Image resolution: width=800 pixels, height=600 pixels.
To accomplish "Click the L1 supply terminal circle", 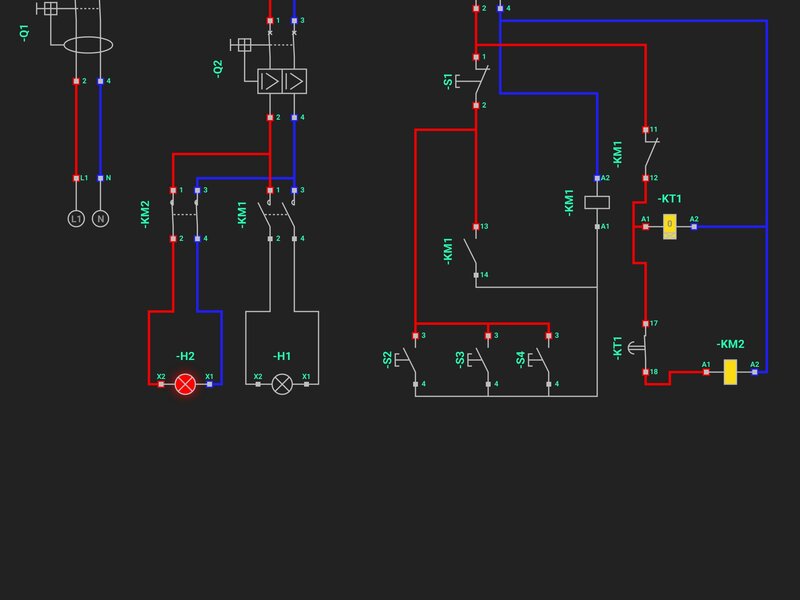I will click(76, 218).
